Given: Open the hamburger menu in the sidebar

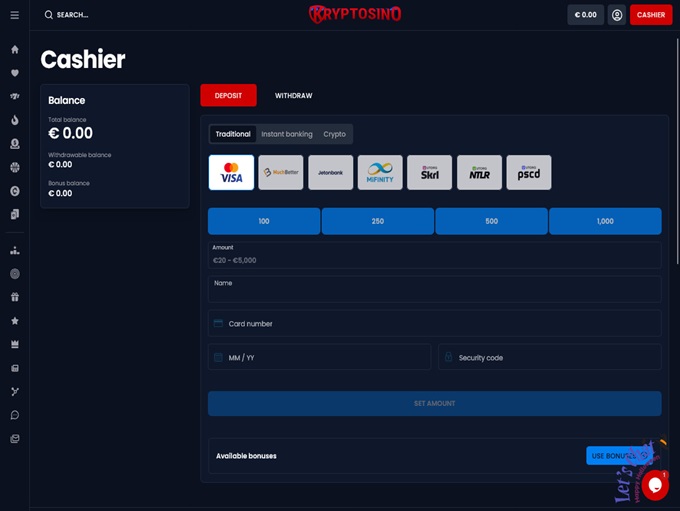Looking at the screenshot, I should [x=14, y=15].
